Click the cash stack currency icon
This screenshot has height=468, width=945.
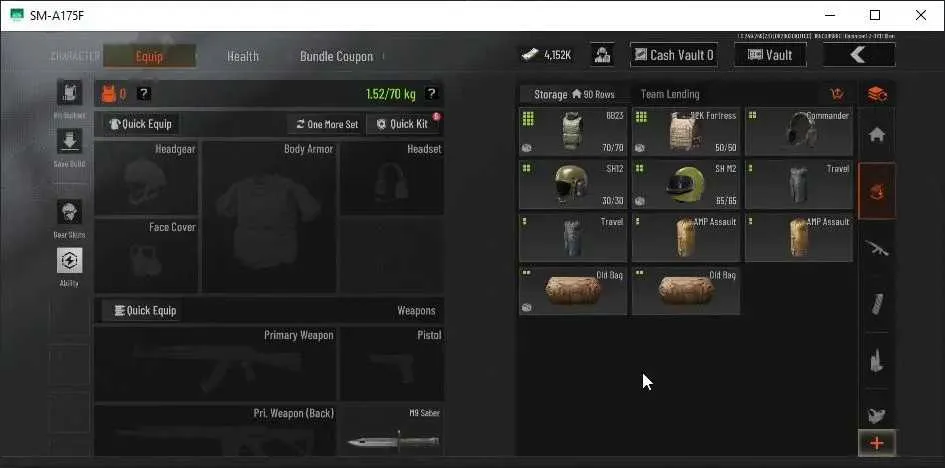click(x=530, y=55)
